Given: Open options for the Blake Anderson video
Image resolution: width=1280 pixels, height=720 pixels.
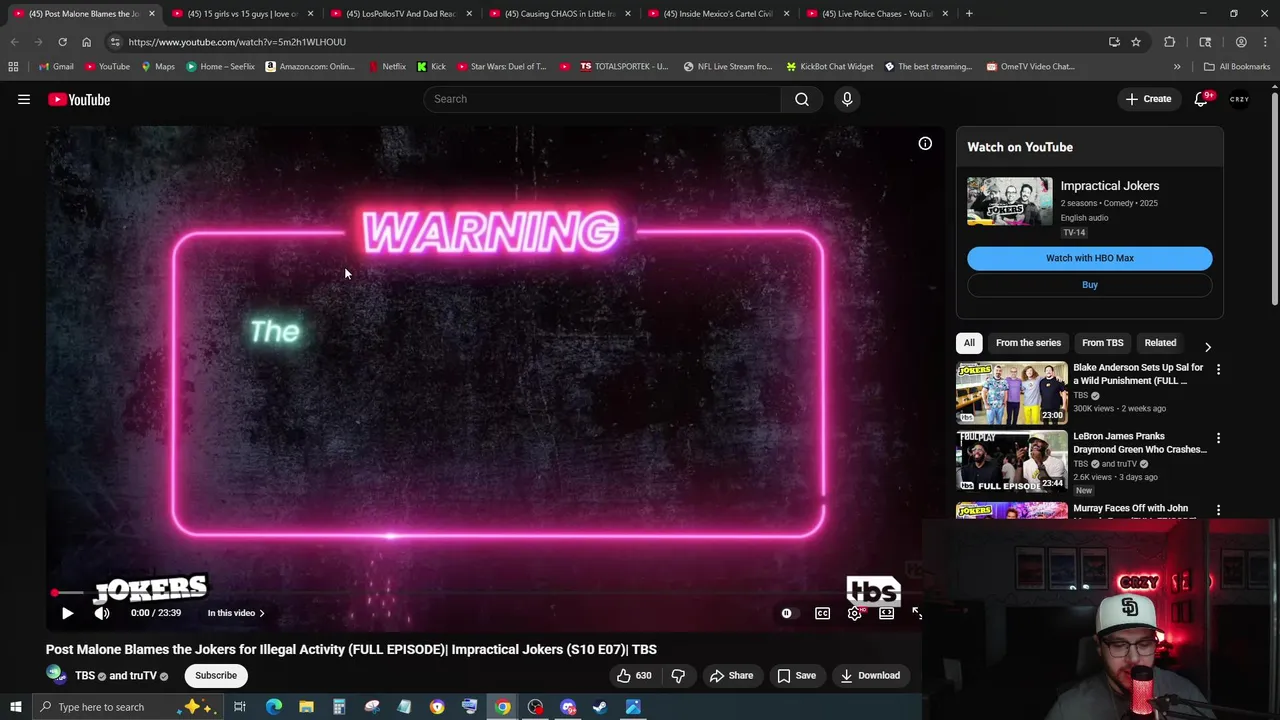Looking at the screenshot, I should click(1218, 369).
